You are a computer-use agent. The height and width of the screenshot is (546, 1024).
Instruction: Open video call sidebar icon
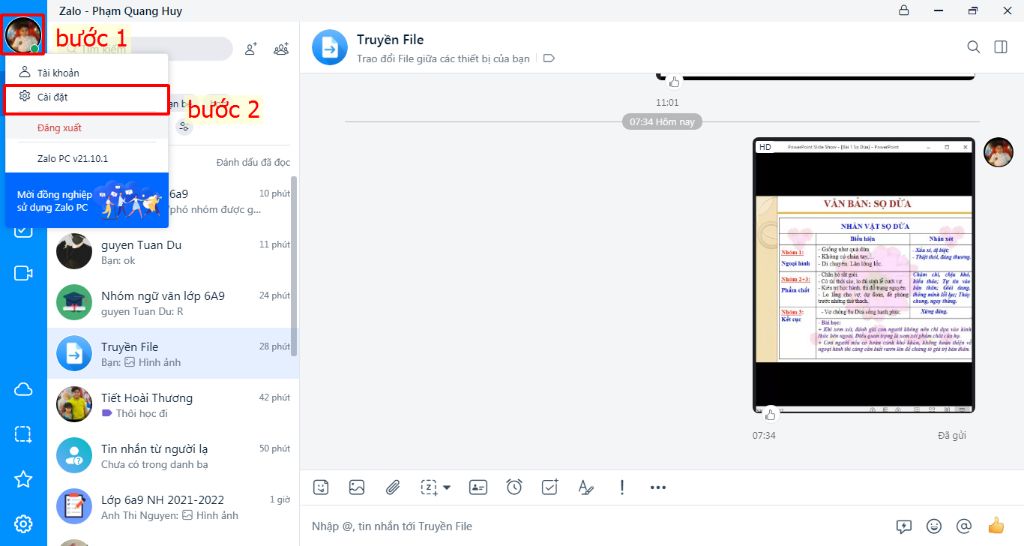pyautogui.click(x=24, y=273)
